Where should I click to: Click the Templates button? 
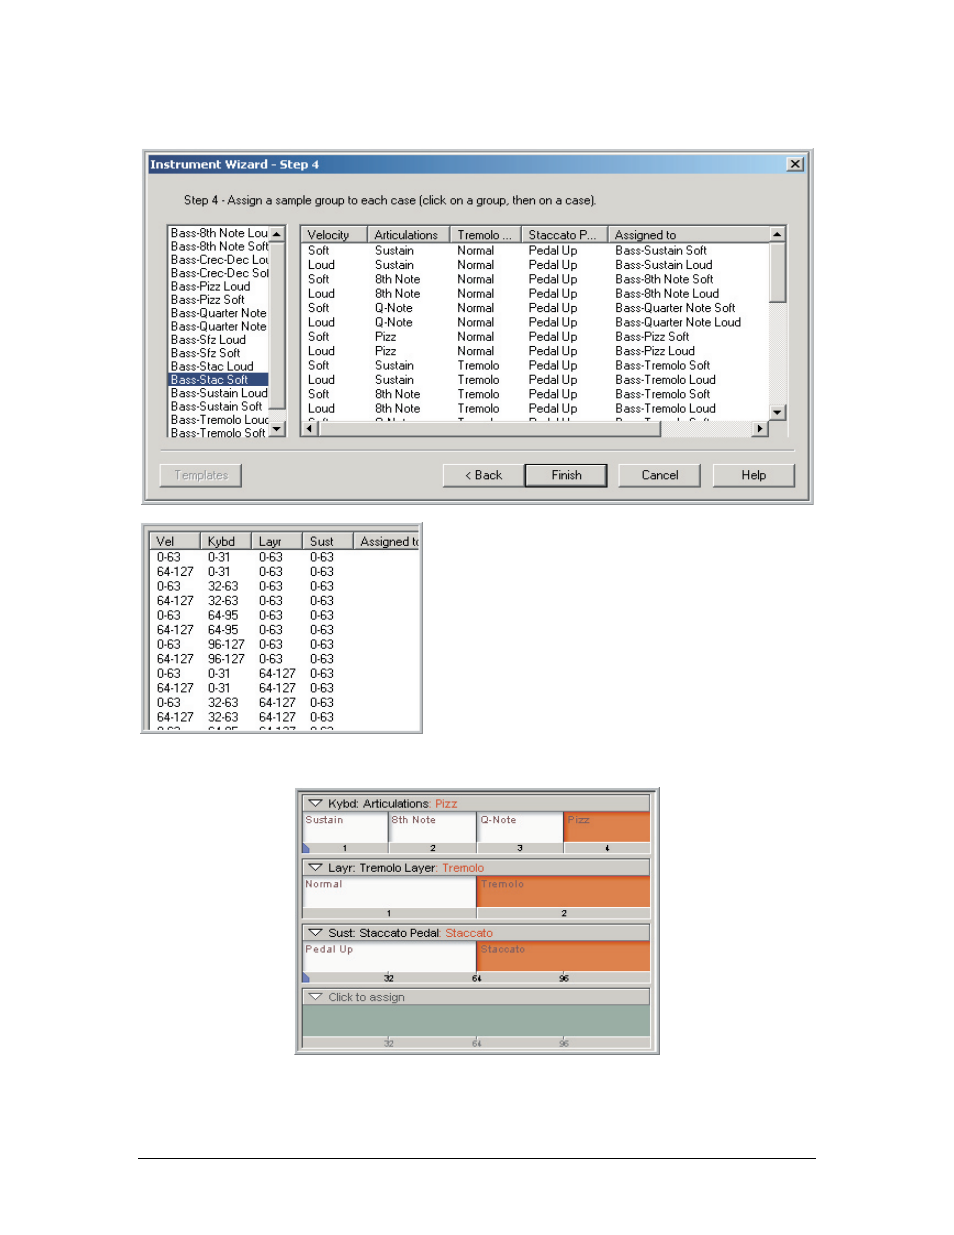pyautogui.click(x=201, y=475)
